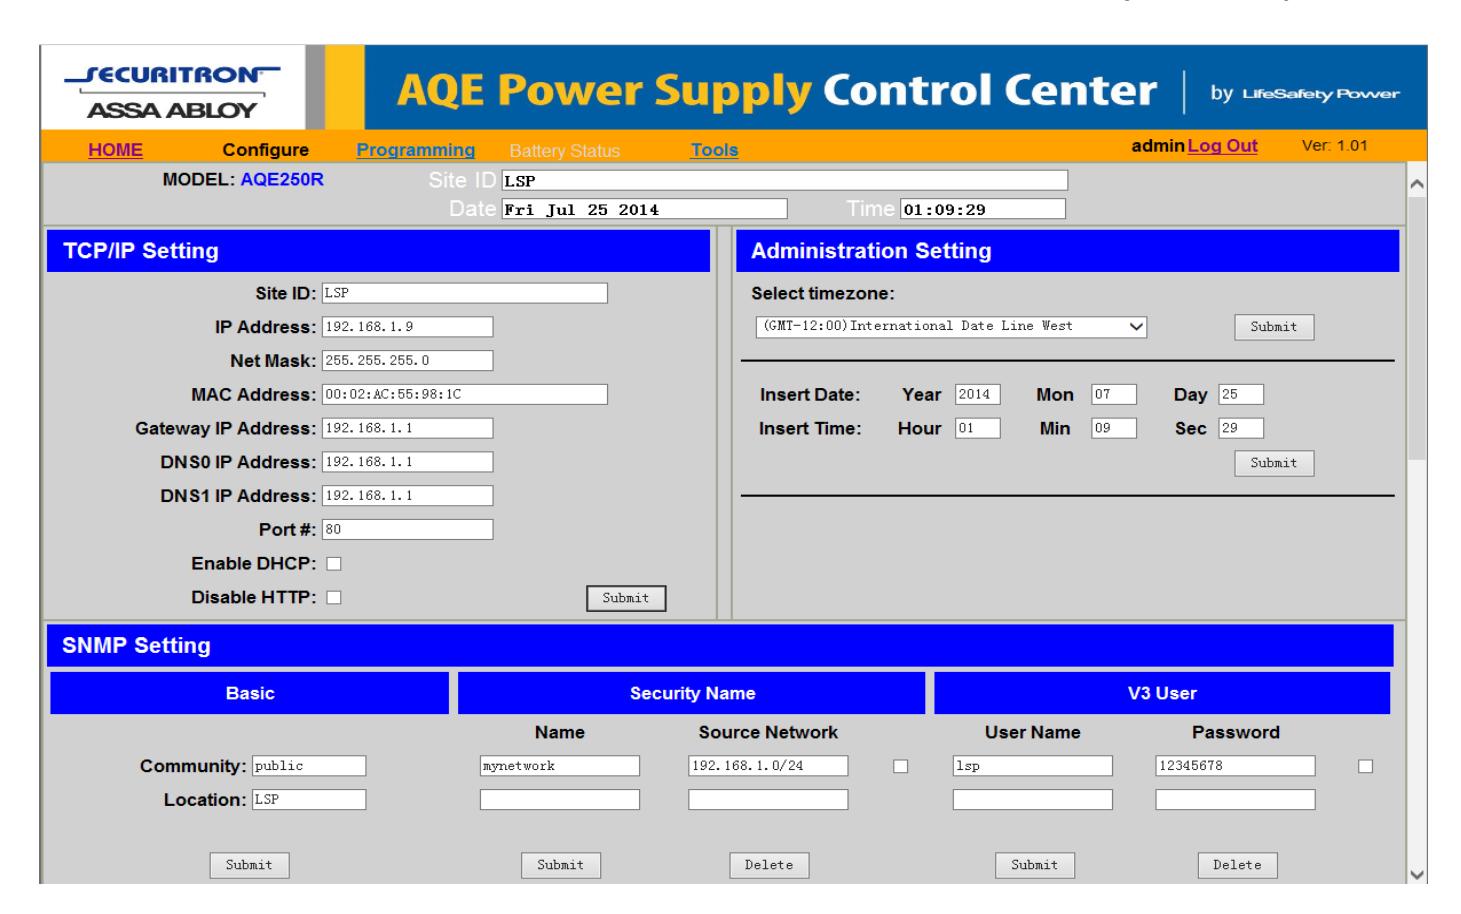The width and height of the screenshot is (1461, 914).
Task: Click the Year input field
Action: (x=977, y=394)
